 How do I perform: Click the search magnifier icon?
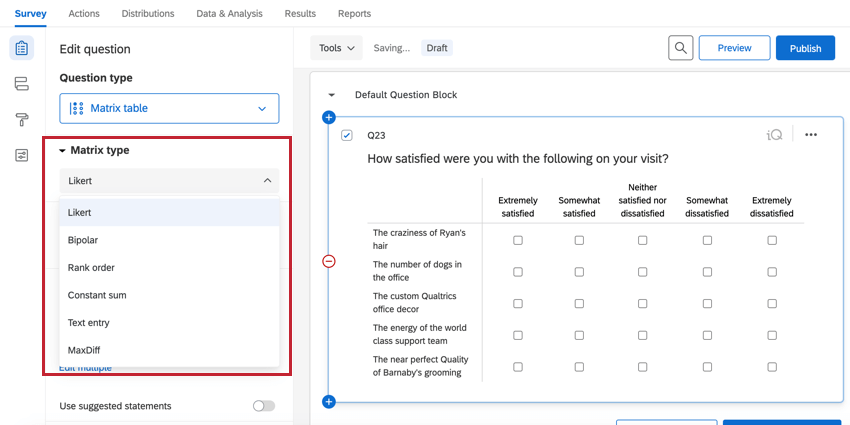pyautogui.click(x=680, y=48)
